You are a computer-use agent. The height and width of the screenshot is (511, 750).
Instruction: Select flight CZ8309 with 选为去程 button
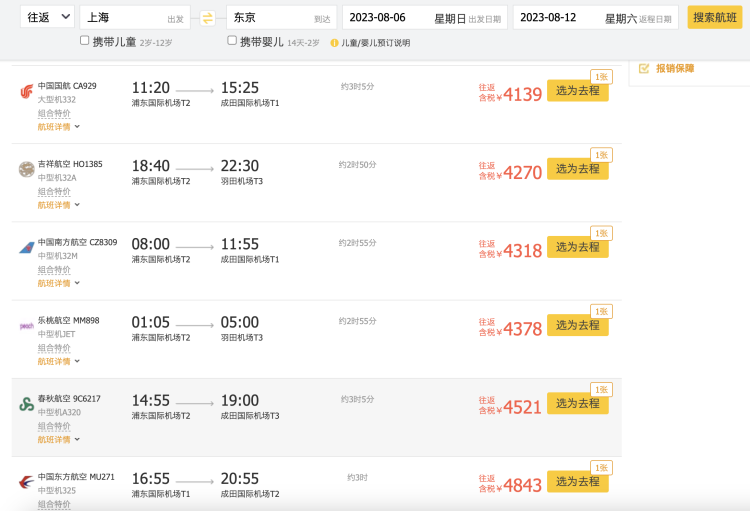pos(577,247)
